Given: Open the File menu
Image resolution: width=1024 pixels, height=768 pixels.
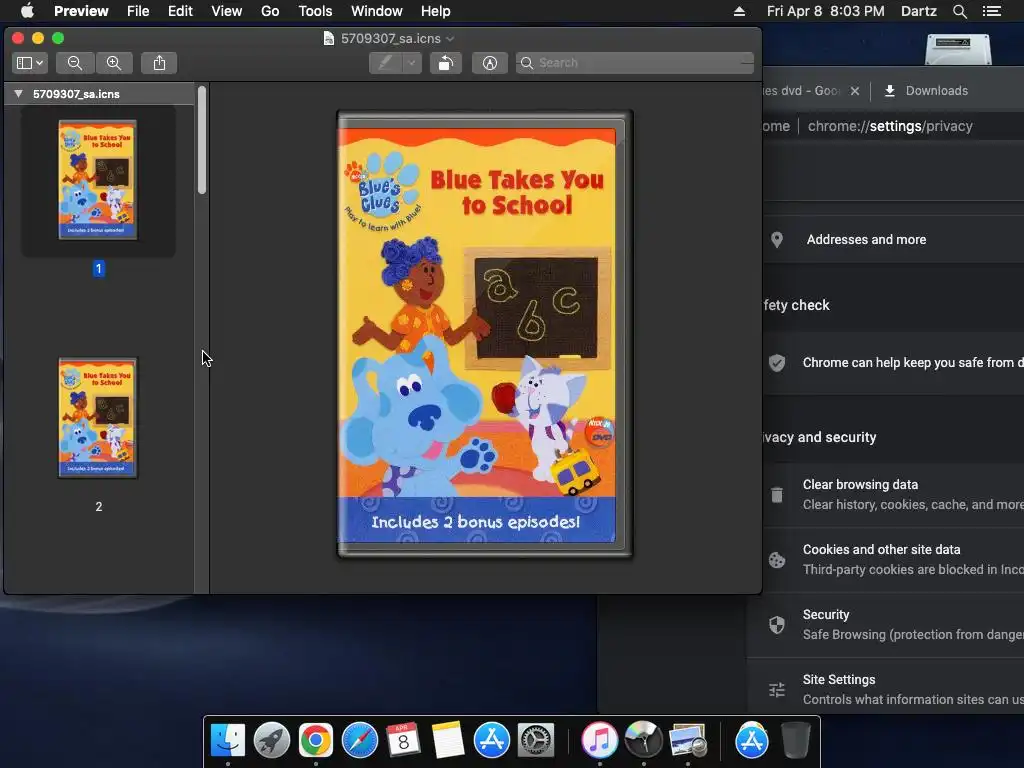Looking at the screenshot, I should point(138,11).
